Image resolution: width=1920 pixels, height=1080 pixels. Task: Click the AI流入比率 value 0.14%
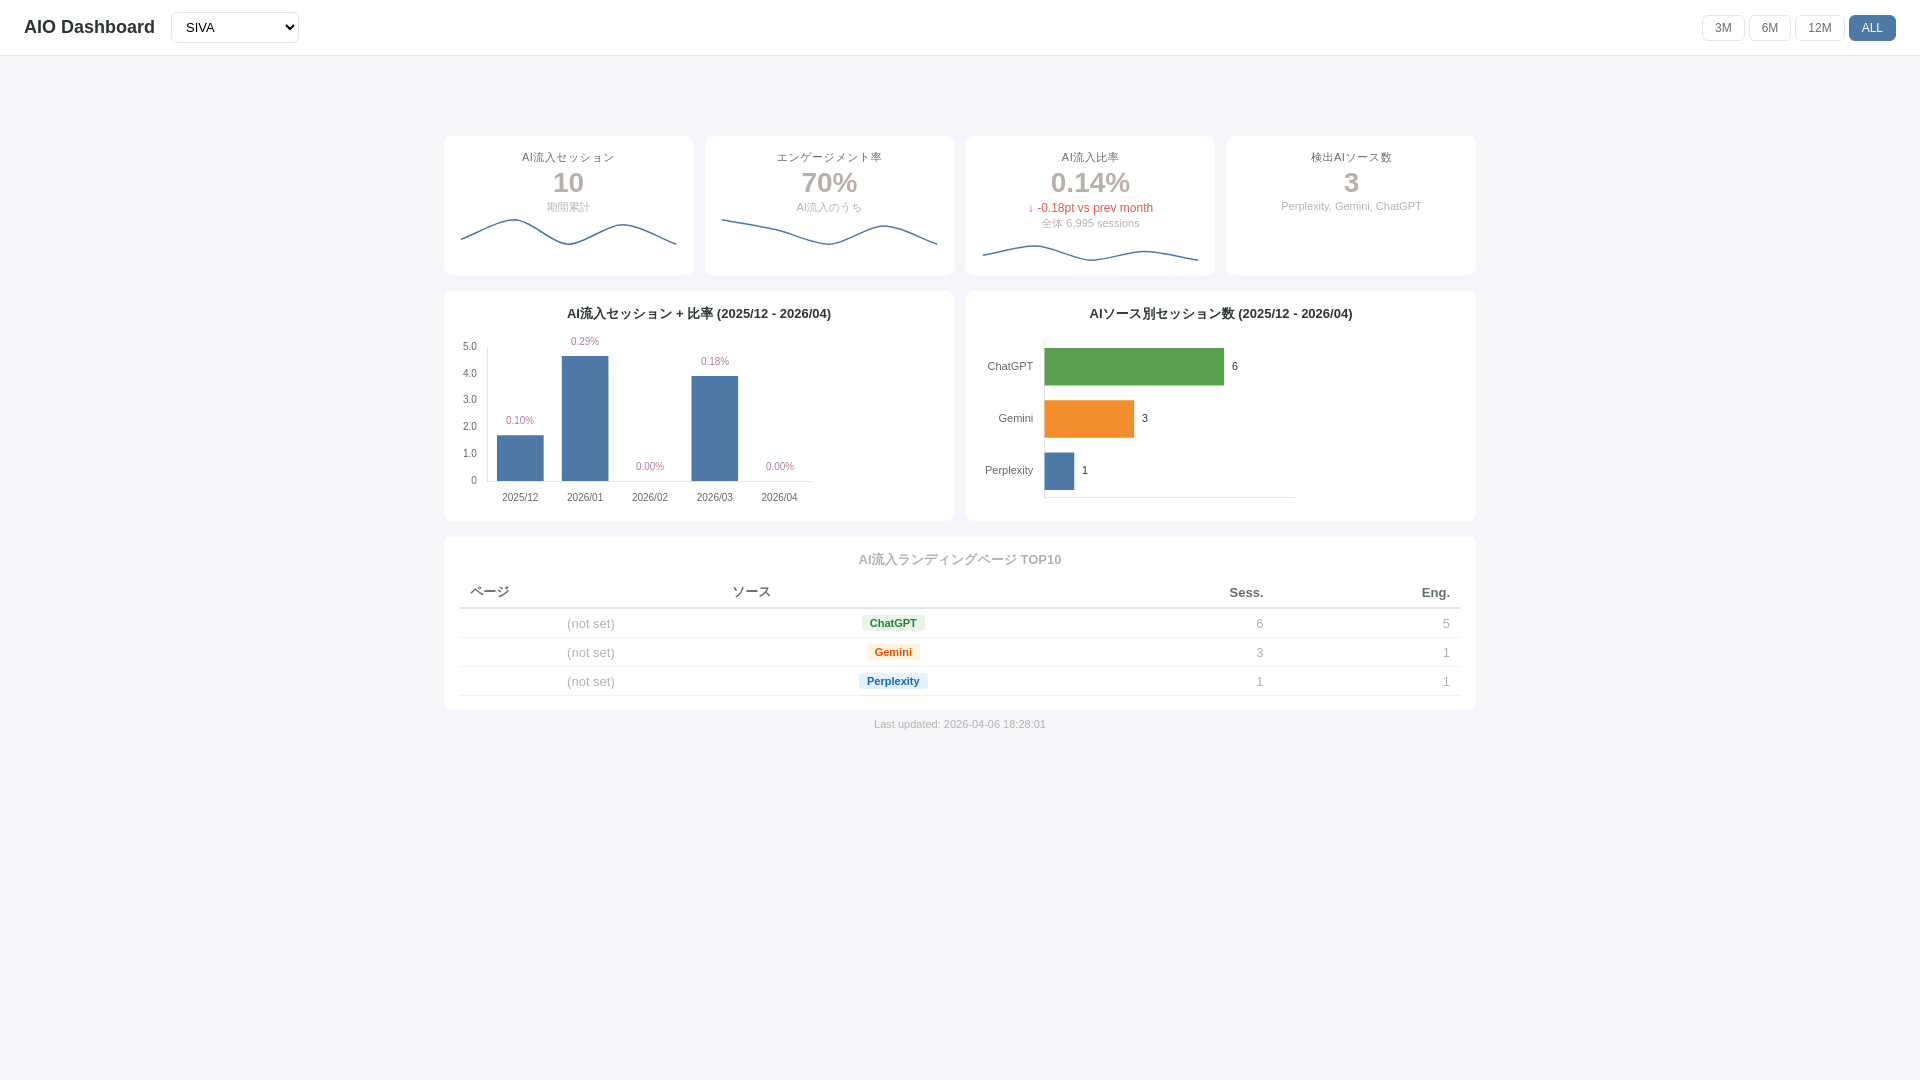click(x=1090, y=183)
